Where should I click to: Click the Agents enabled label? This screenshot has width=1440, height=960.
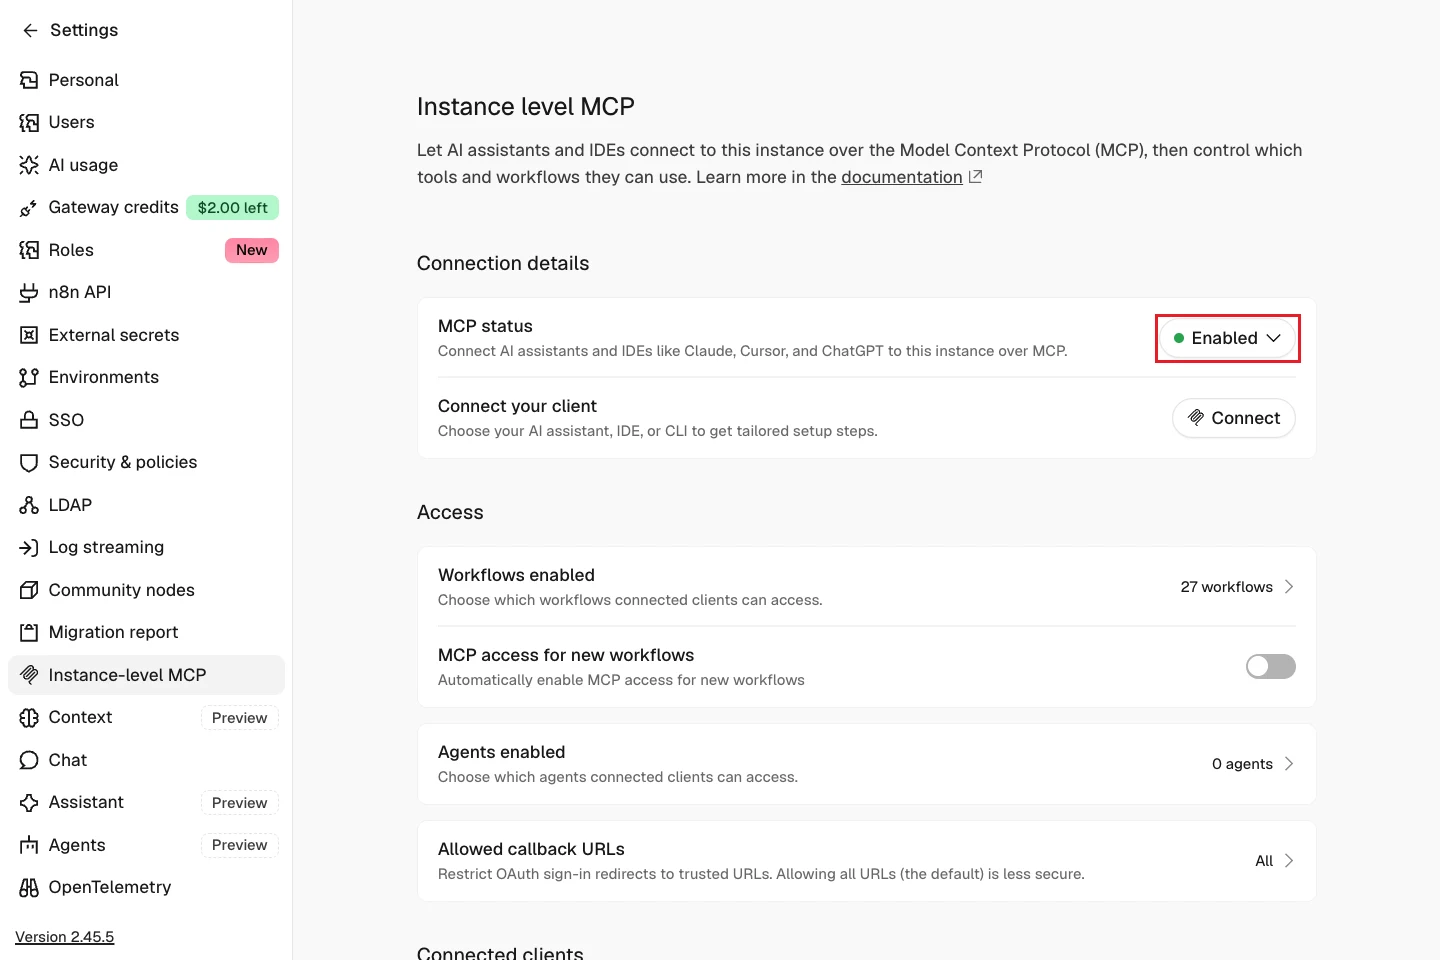click(x=502, y=752)
